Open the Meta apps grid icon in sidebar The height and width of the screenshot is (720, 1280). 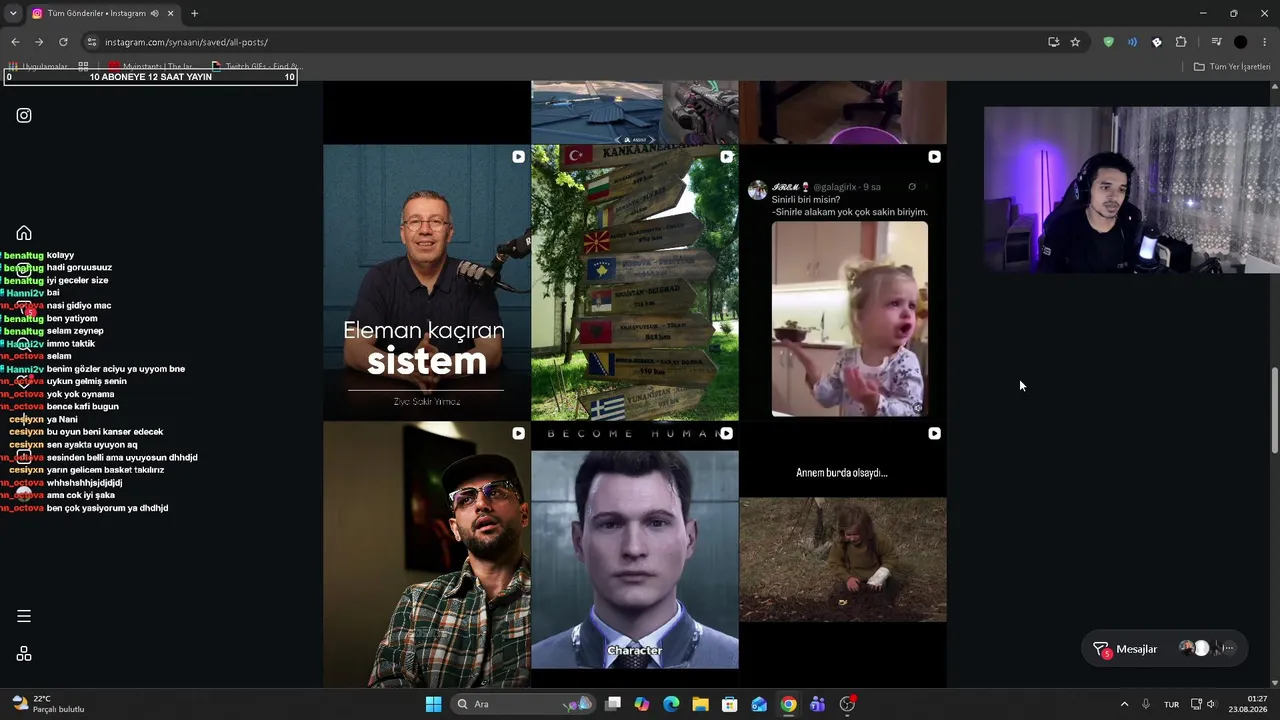[x=24, y=654]
